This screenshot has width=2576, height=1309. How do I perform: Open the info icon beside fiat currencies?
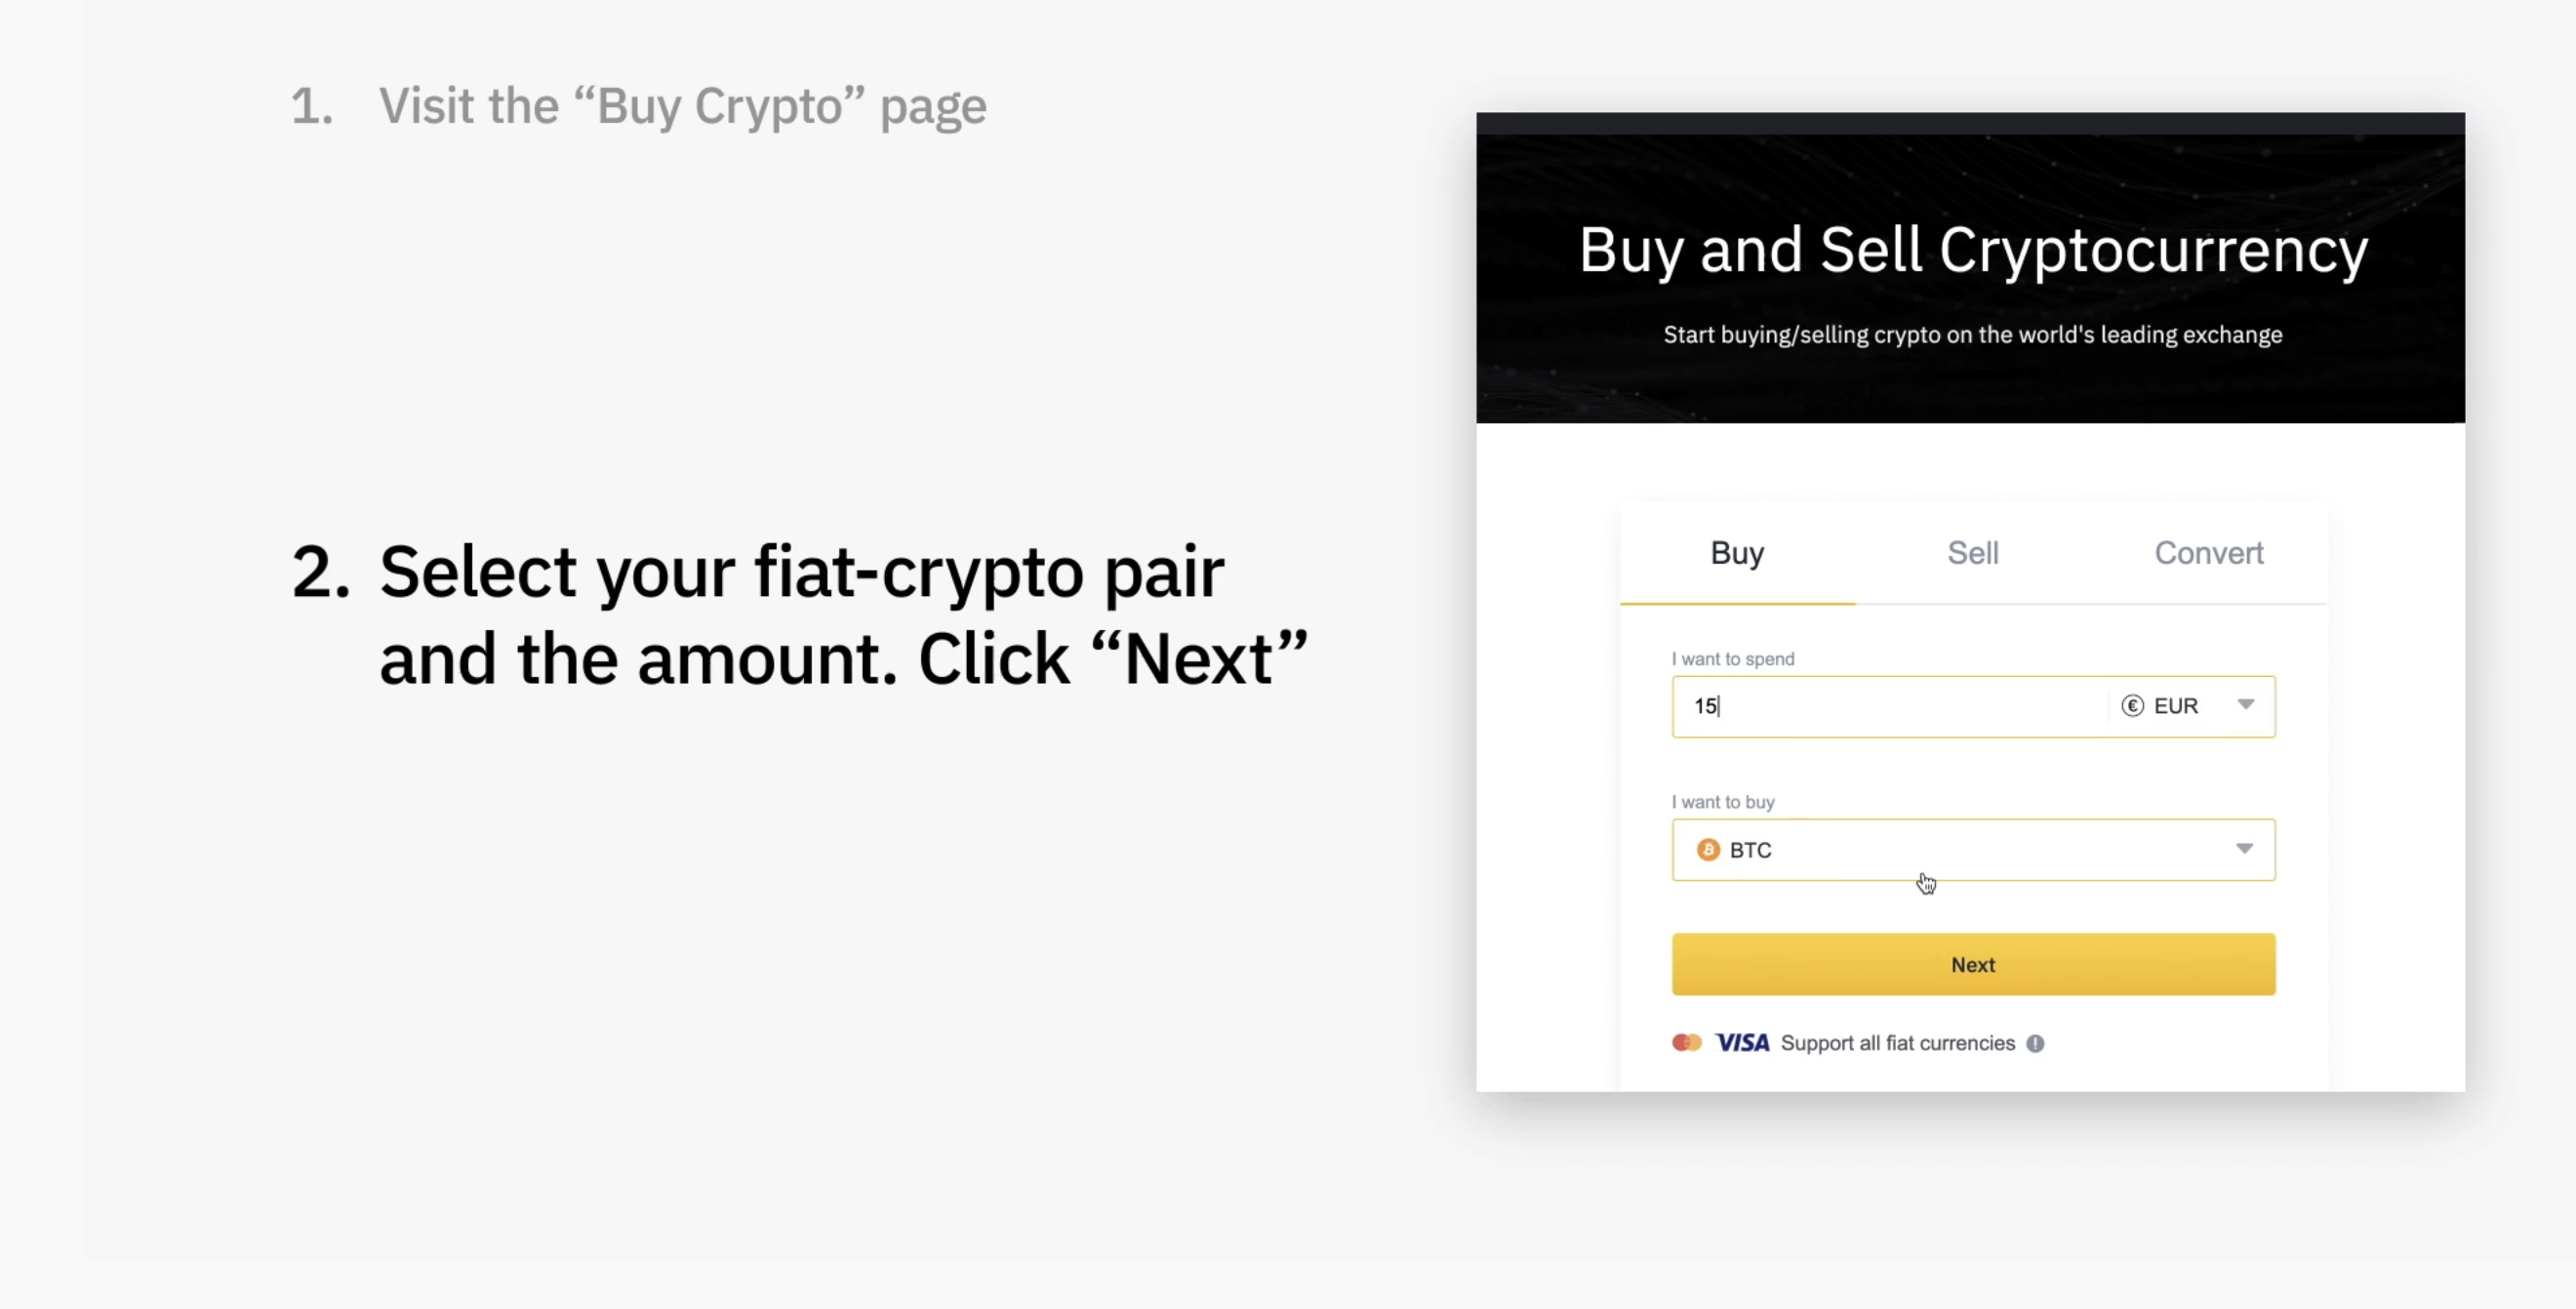[2035, 1043]
